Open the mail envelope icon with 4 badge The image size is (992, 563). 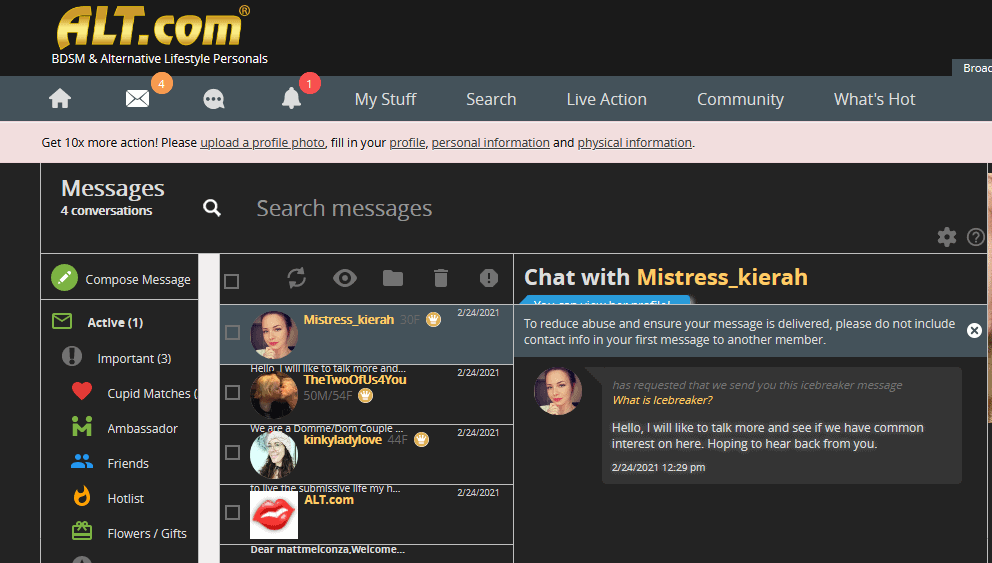click(137, 99)
